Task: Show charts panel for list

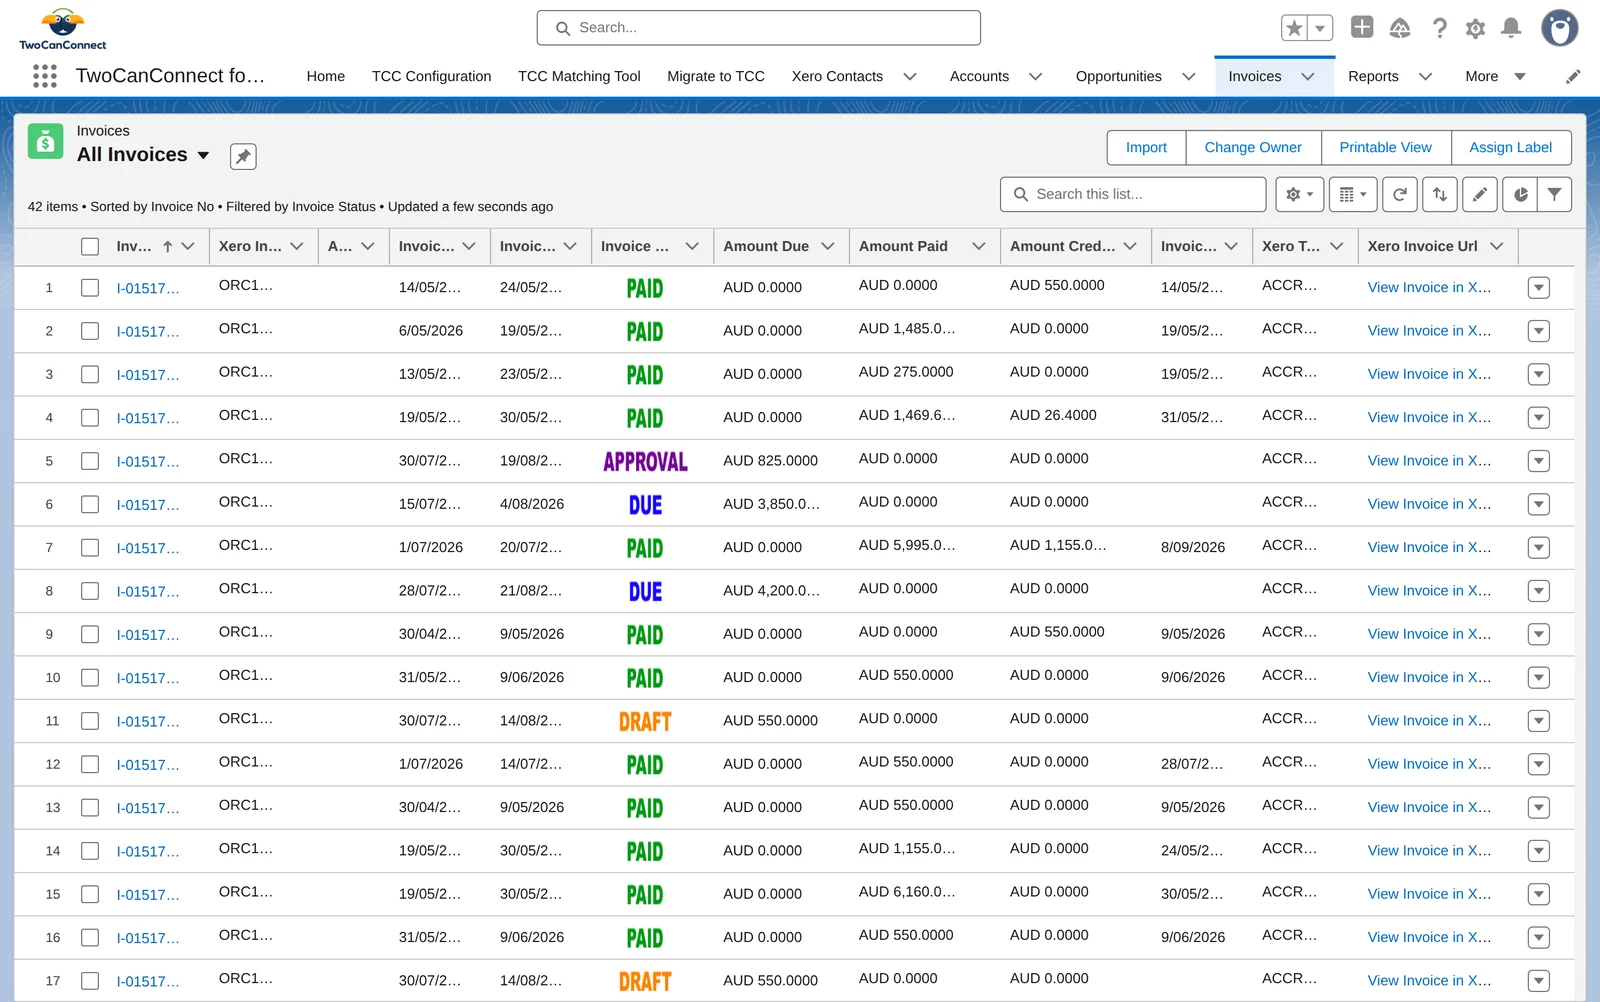Action: [1520, 194]
